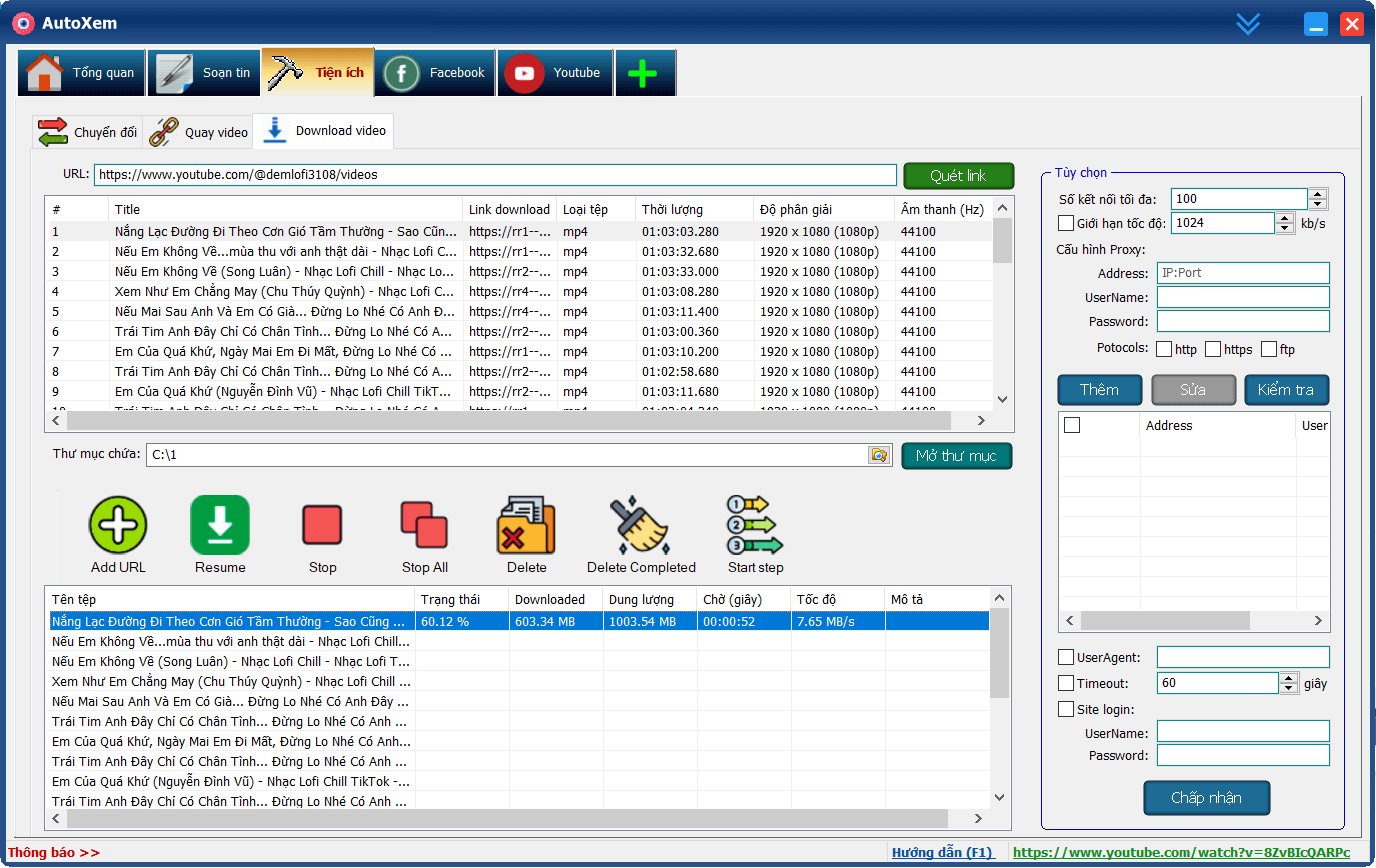Click the Delete folder icon

point(526,525)
